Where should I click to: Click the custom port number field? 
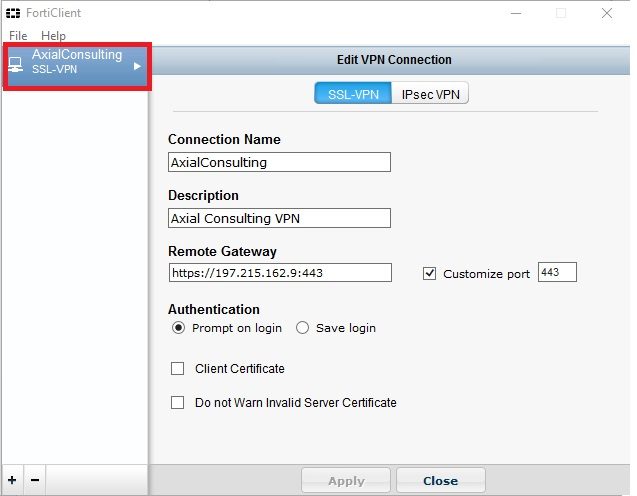click(557, 272)
